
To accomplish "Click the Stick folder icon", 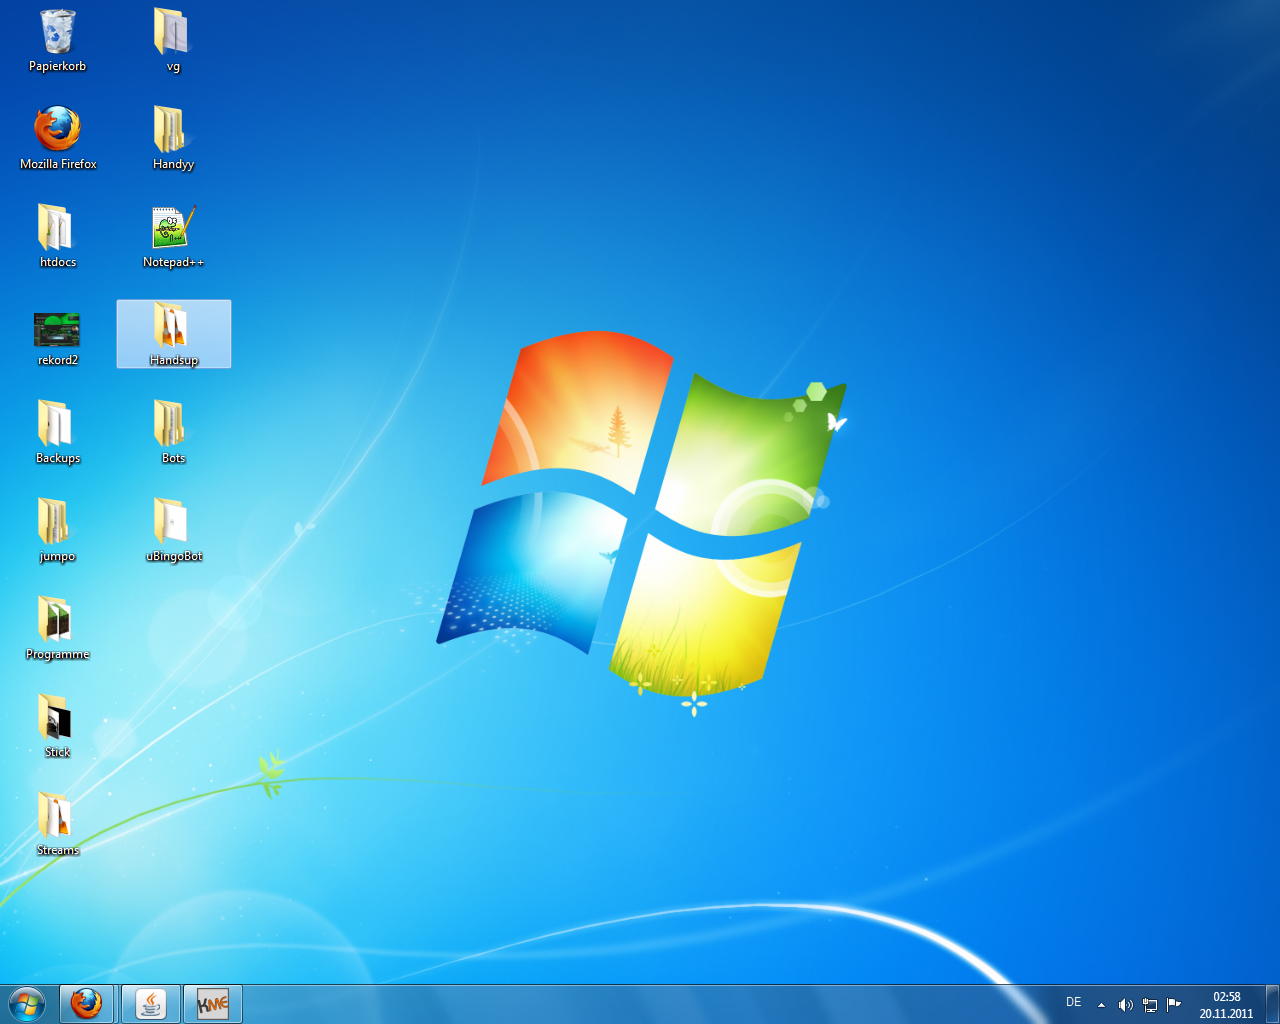I will point(57,719).
